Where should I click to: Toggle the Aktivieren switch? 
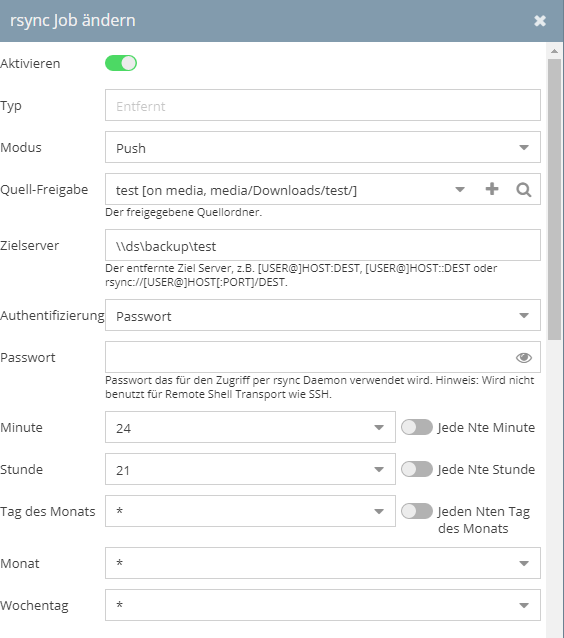tap(121, 63)
